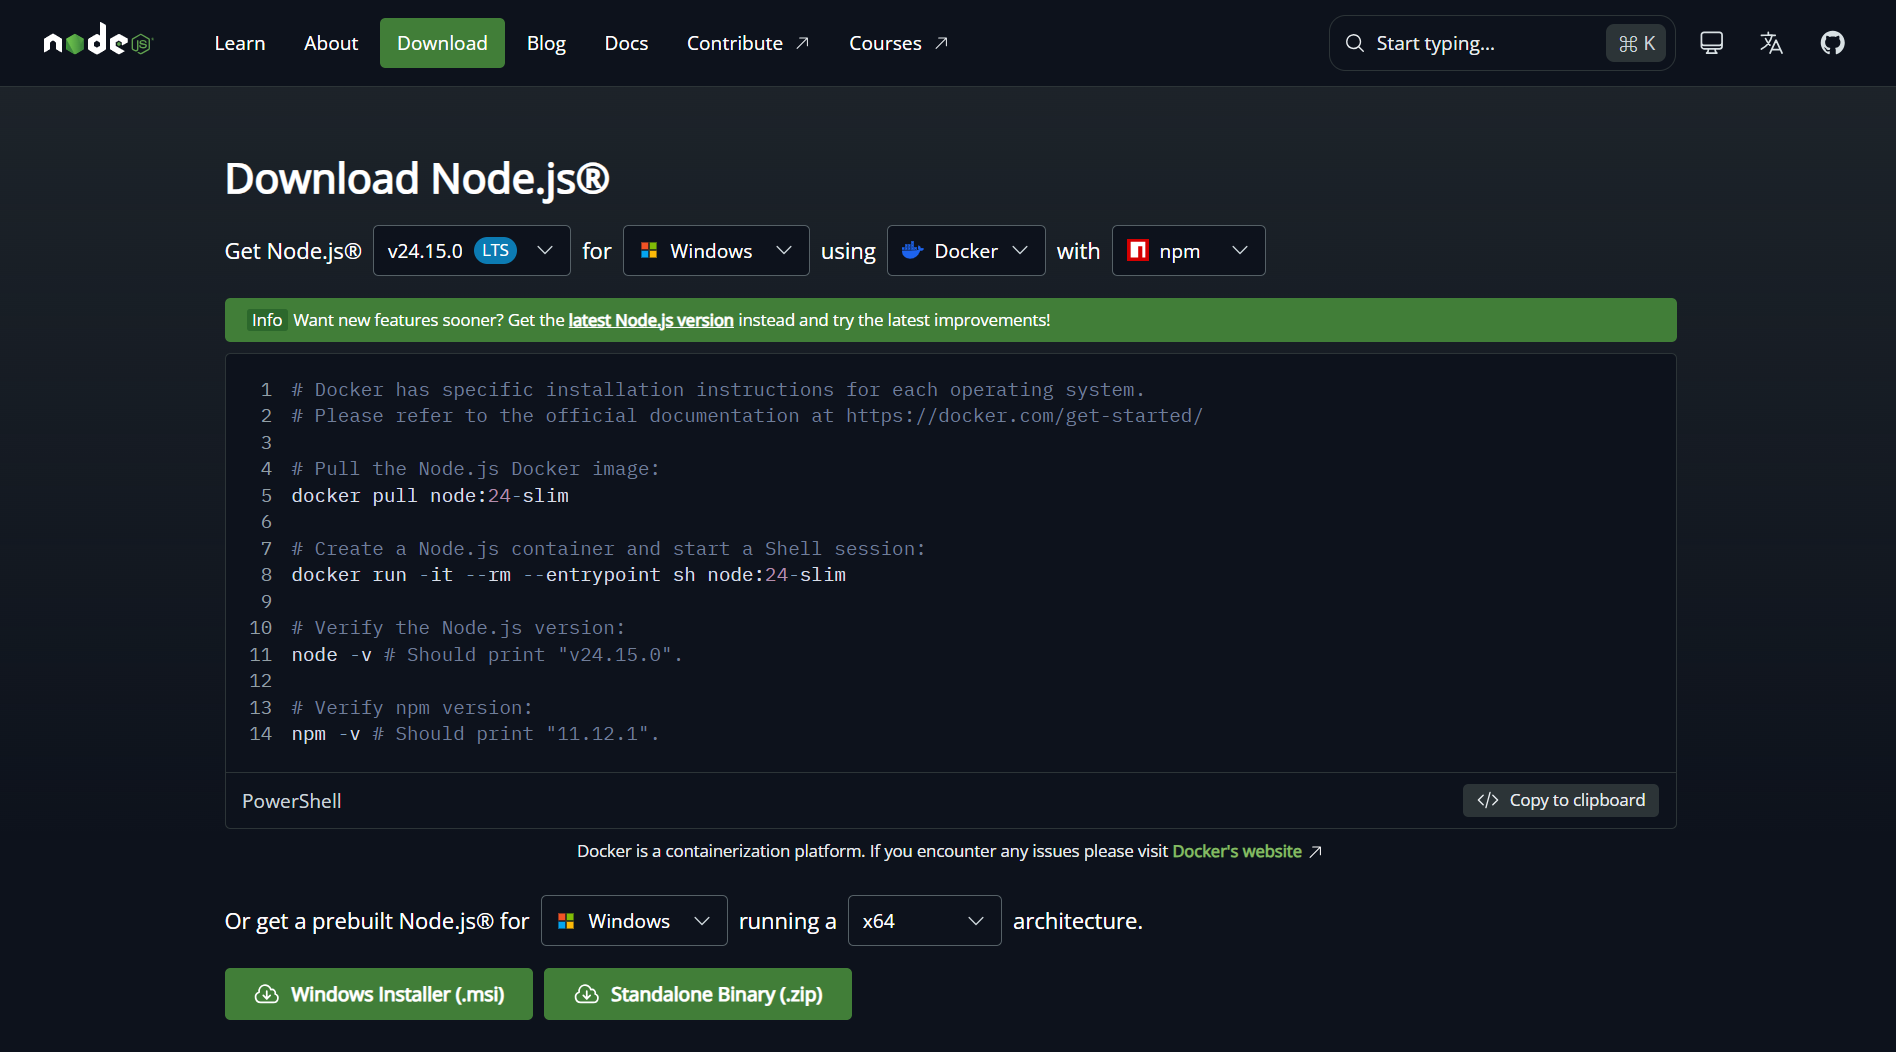
Task: Click the npm logo icon
Action: pos(1138,251)
